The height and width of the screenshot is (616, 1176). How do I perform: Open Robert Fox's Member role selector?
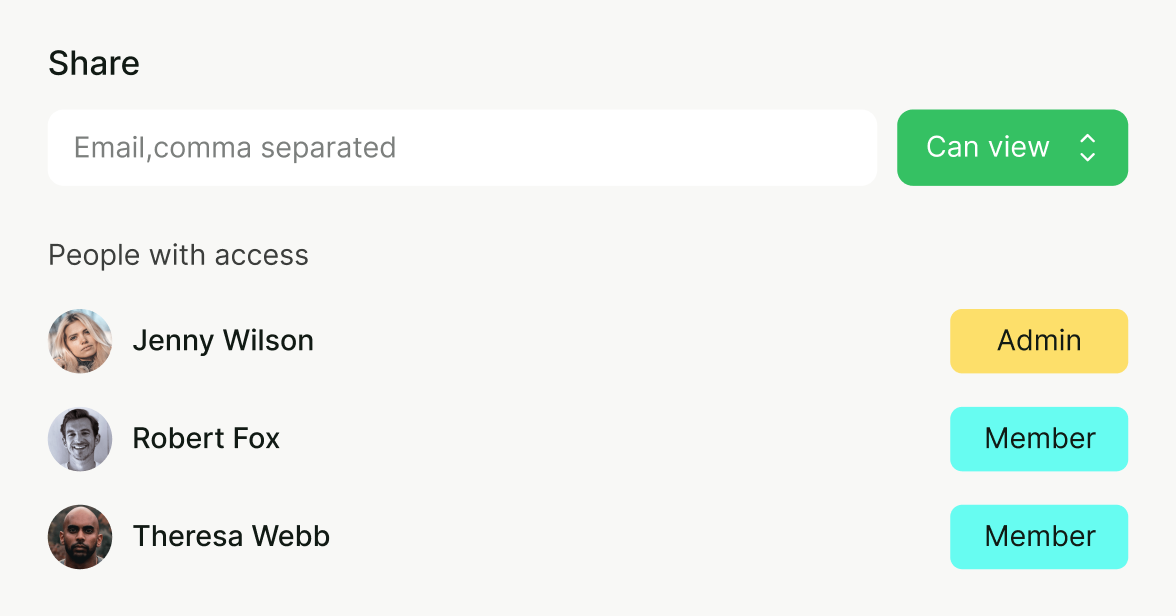pyautogui.click(x=1039, y=439)
